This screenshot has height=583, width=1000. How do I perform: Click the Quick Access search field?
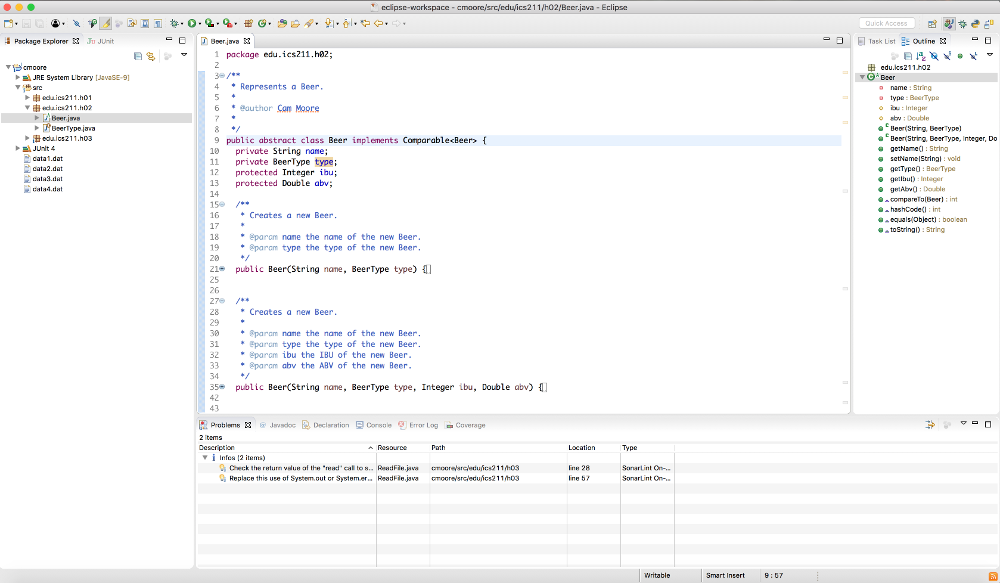tap(886, 23)
